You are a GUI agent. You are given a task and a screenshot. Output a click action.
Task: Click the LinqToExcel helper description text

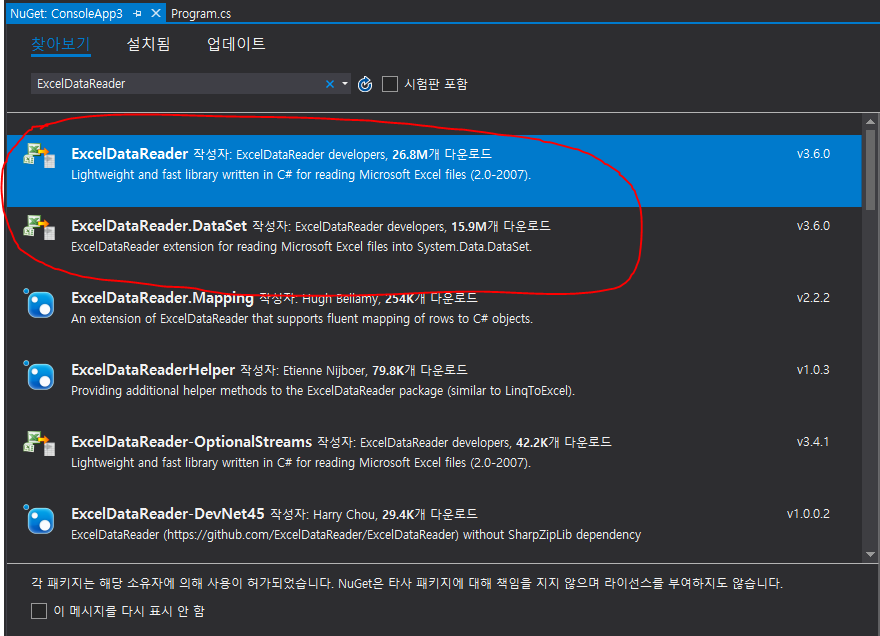click(x=323, y=391)
